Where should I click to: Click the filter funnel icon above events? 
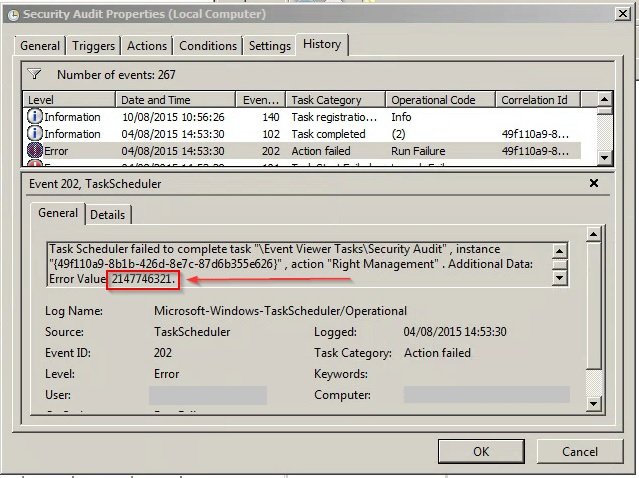[35, 74]
